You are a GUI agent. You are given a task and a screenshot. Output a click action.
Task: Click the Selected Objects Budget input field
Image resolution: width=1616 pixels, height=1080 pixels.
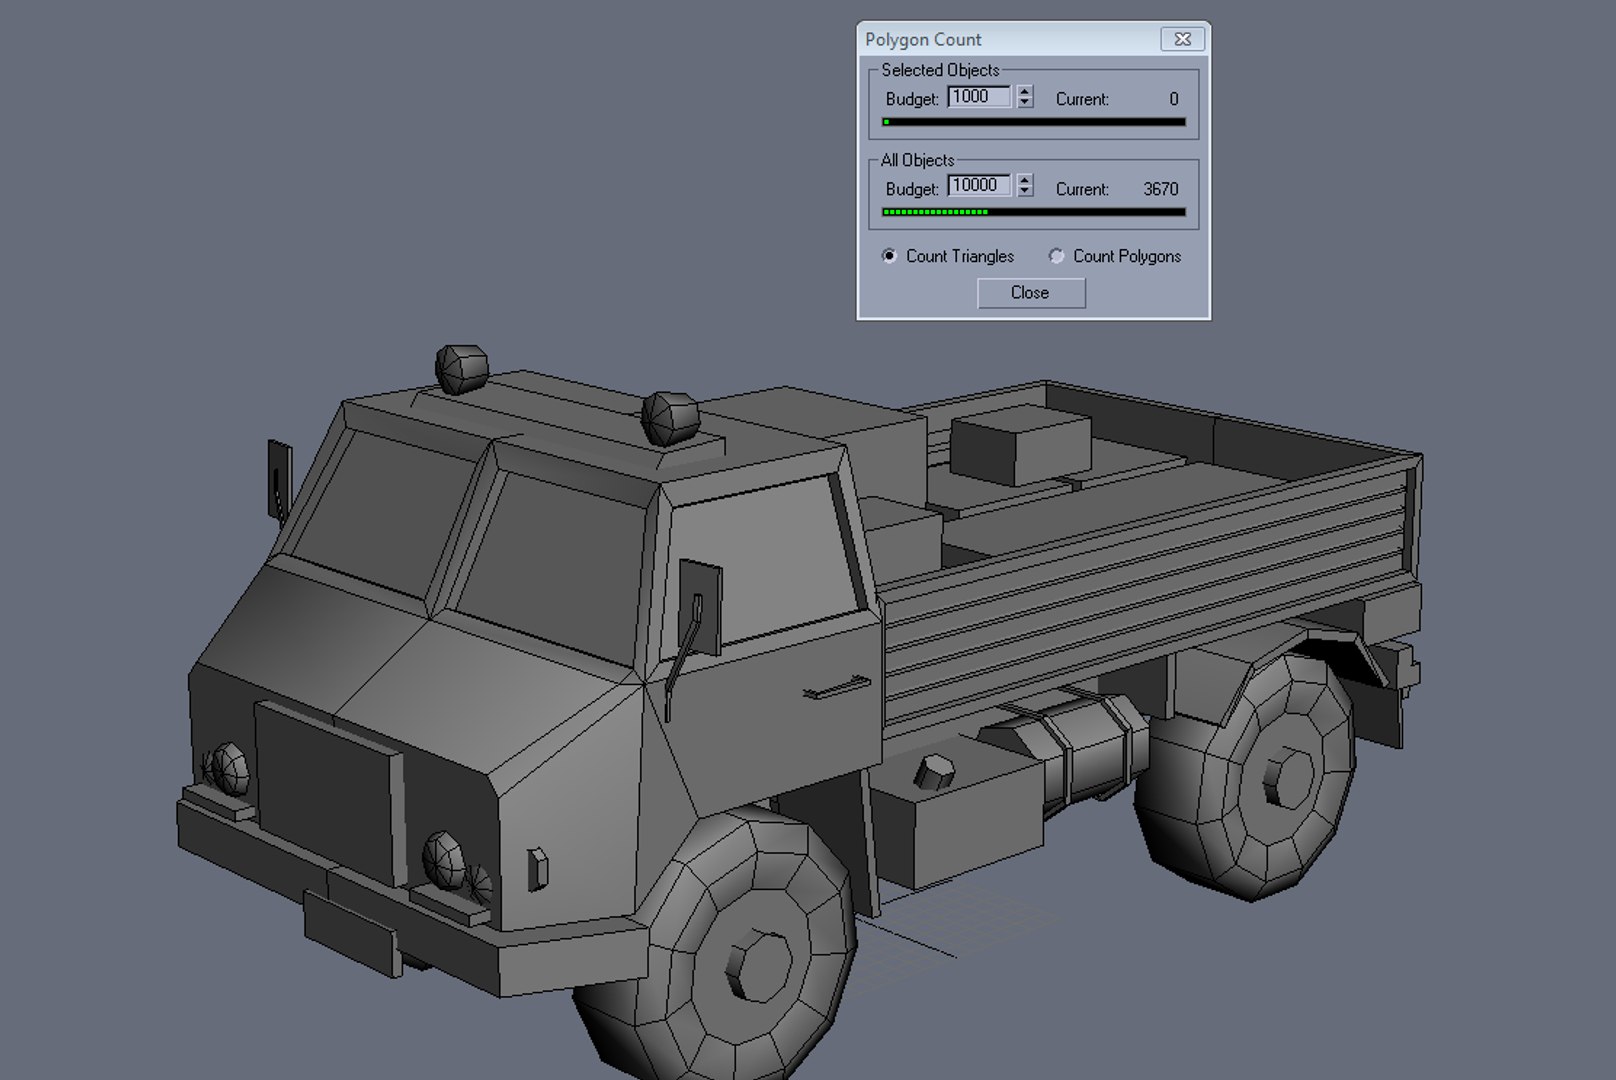point(979,97)
